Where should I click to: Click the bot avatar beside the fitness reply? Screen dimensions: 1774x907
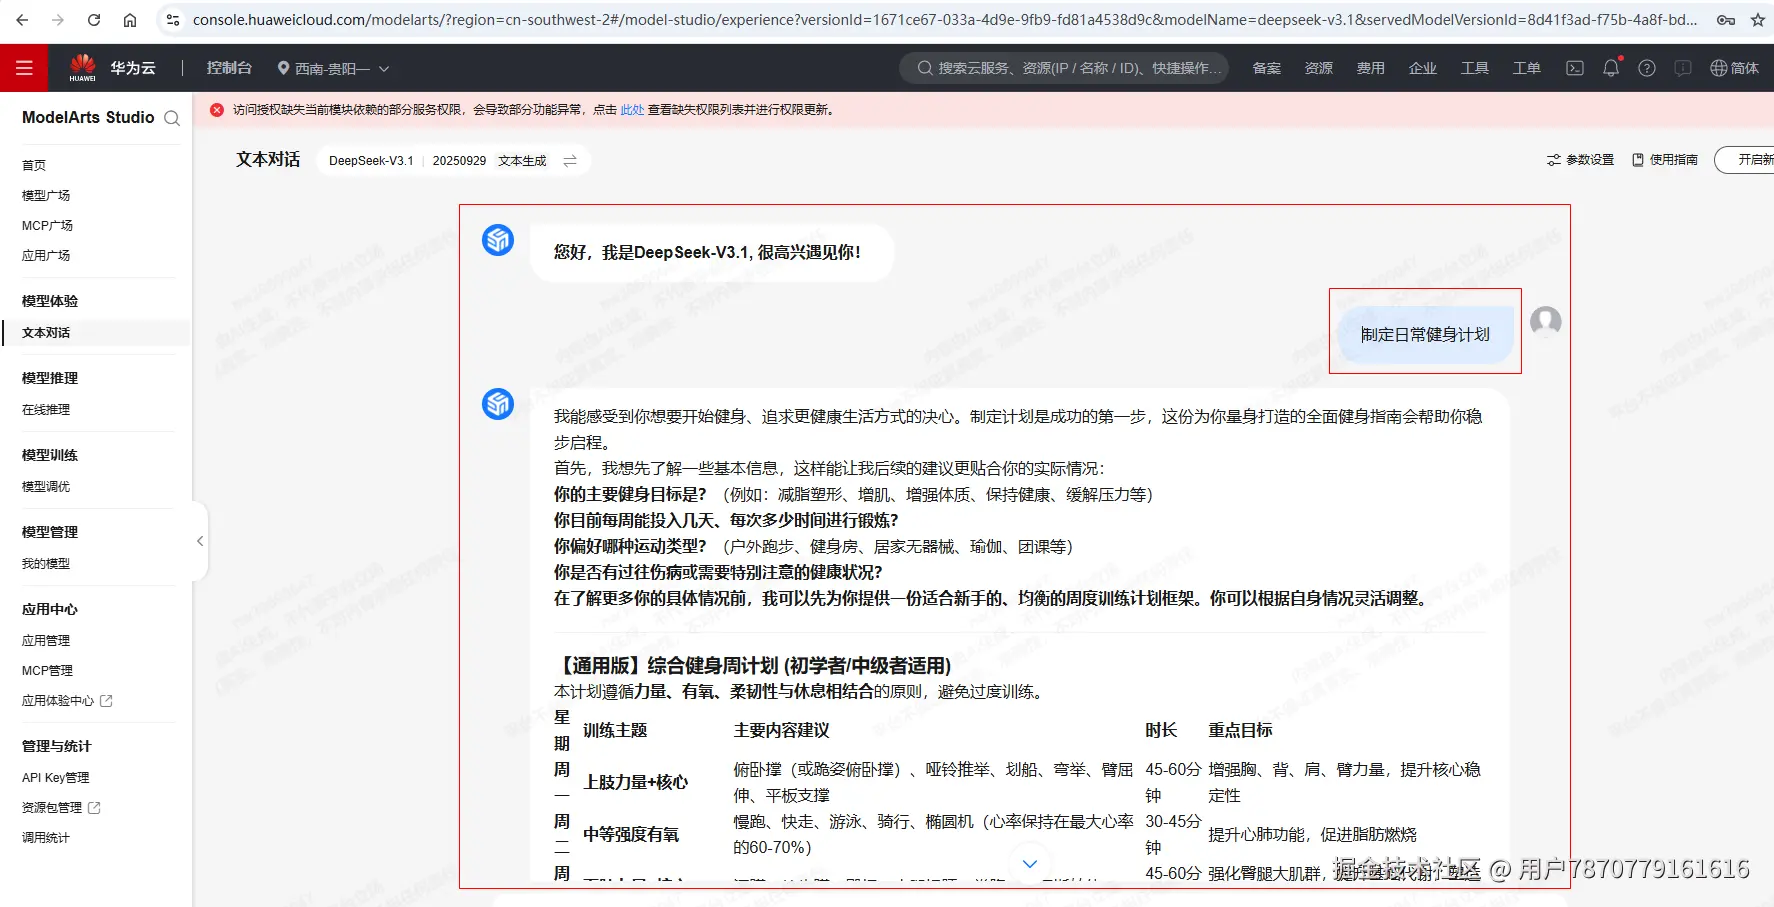point(498,404)
